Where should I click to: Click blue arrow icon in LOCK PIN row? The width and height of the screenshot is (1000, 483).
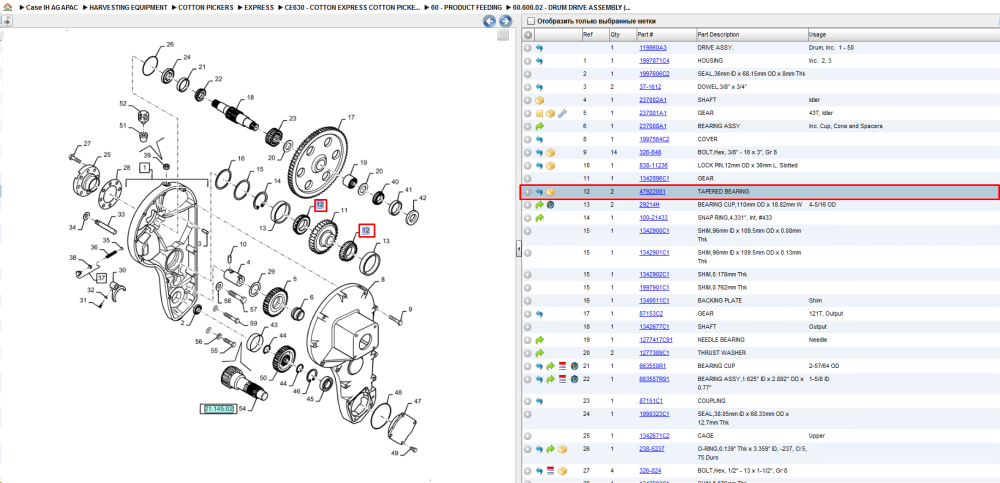click(x=539, y=165)
